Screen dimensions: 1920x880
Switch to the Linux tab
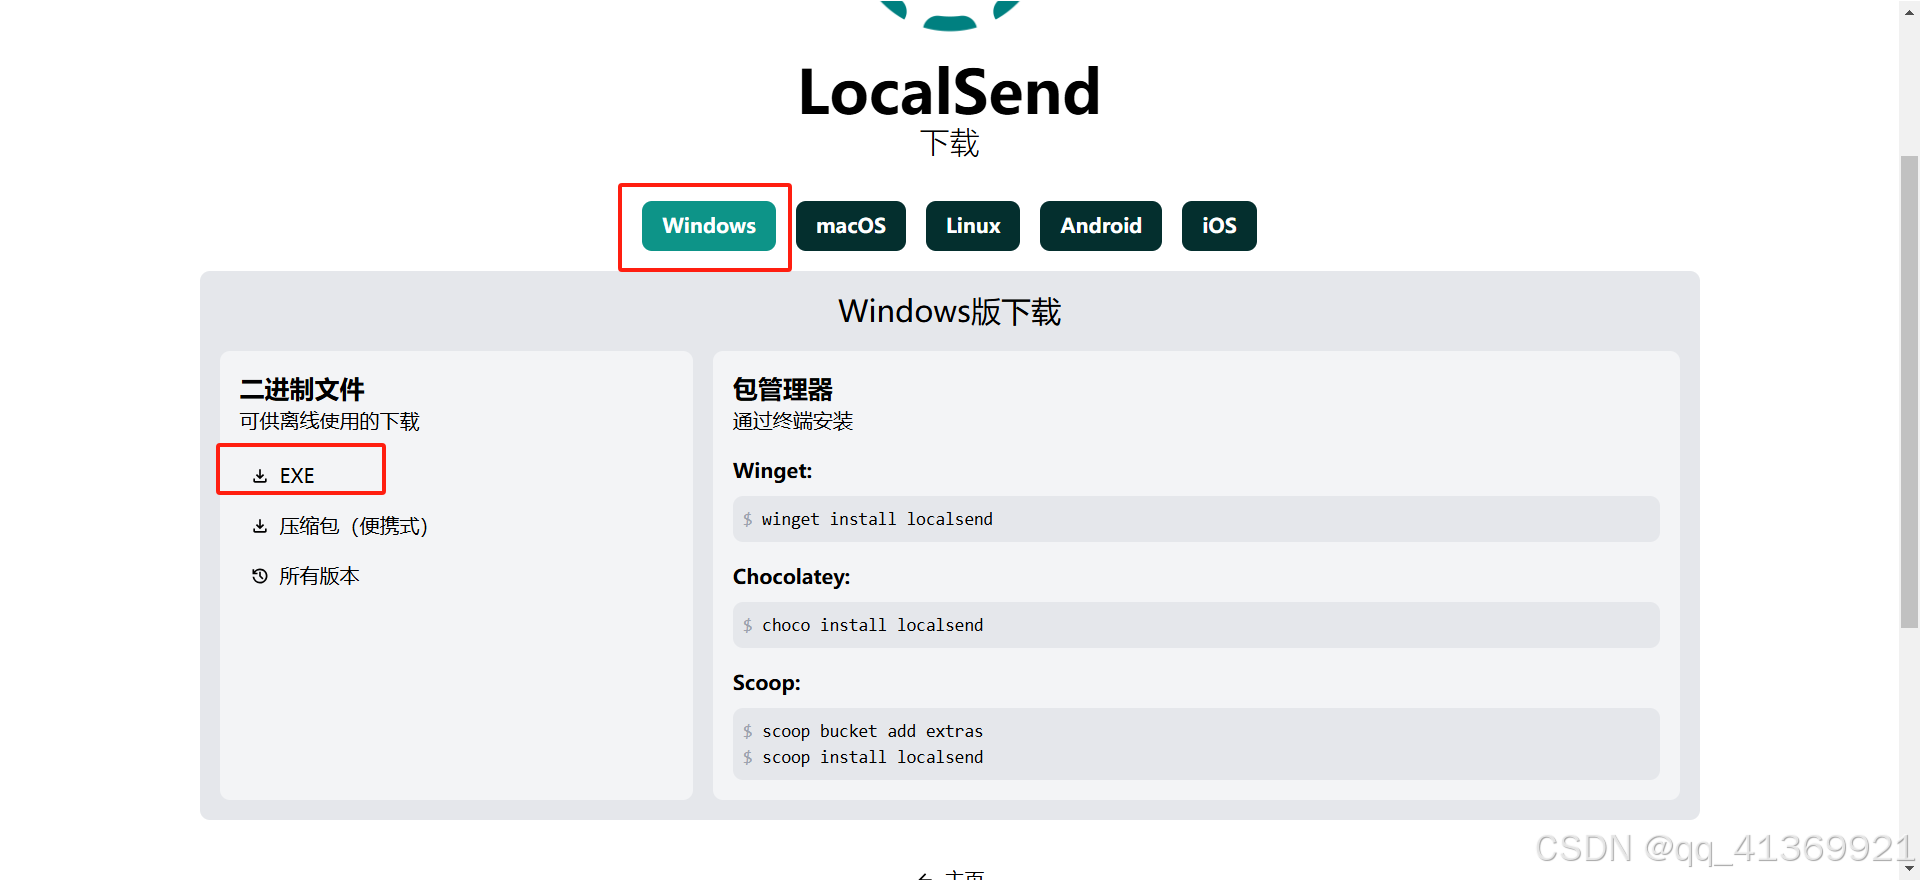pos(973,226)
